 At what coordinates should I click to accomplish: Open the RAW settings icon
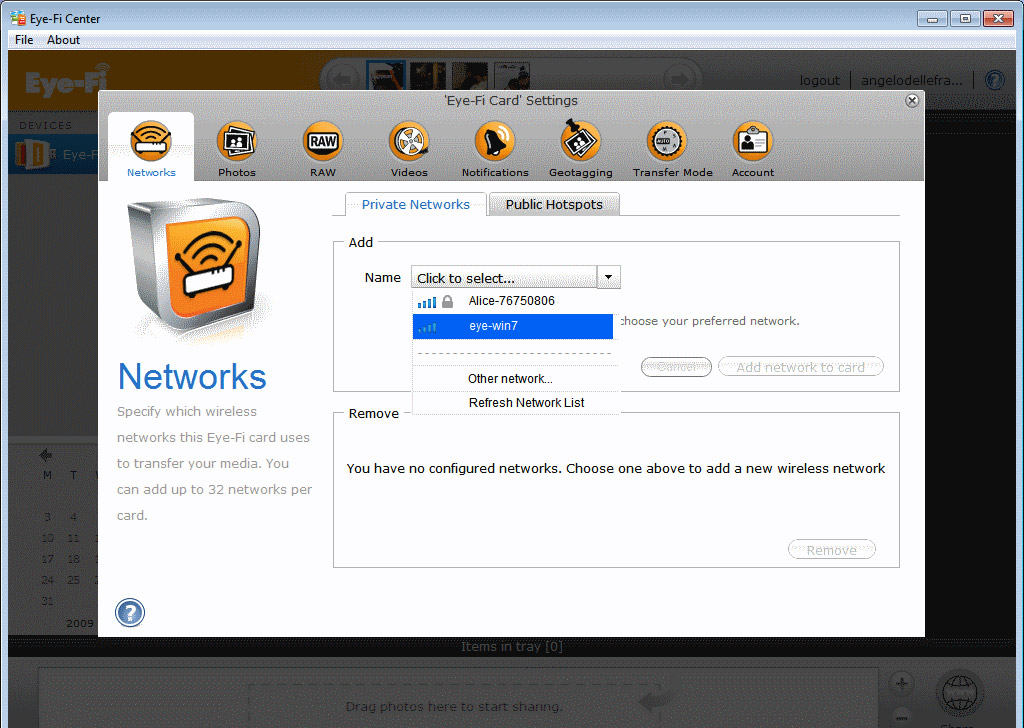(323, 141)
